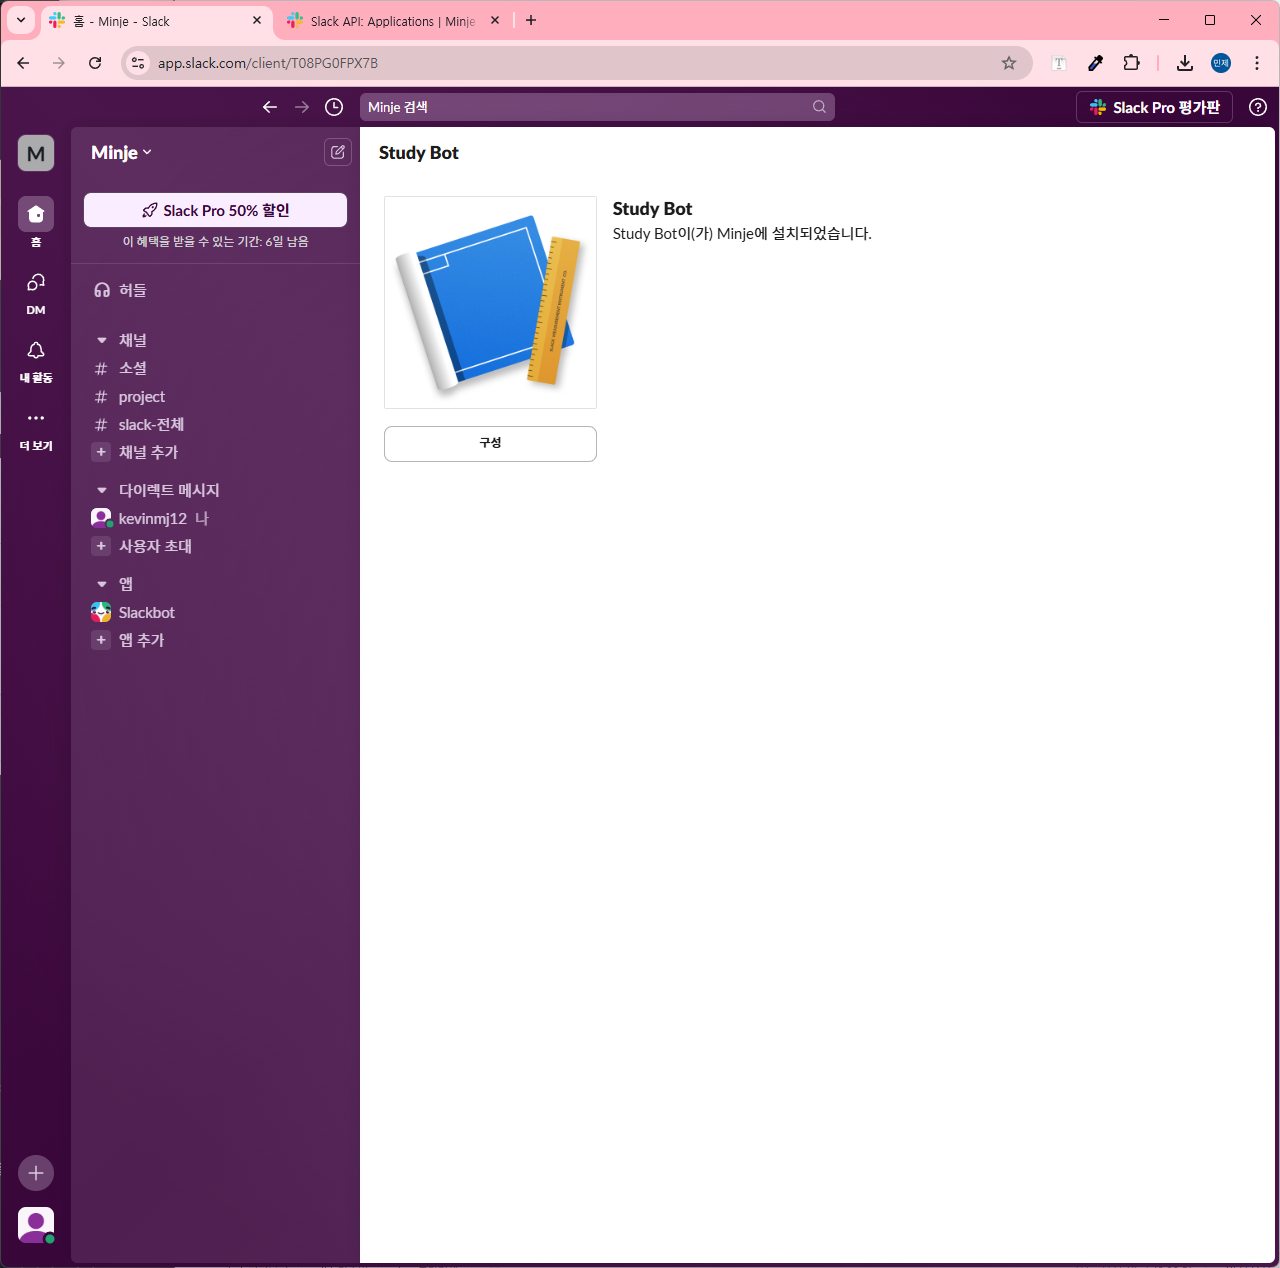Click the Study Bot app image
The height and width of the screenshot is (1268, 1280).
coord(490,302)
